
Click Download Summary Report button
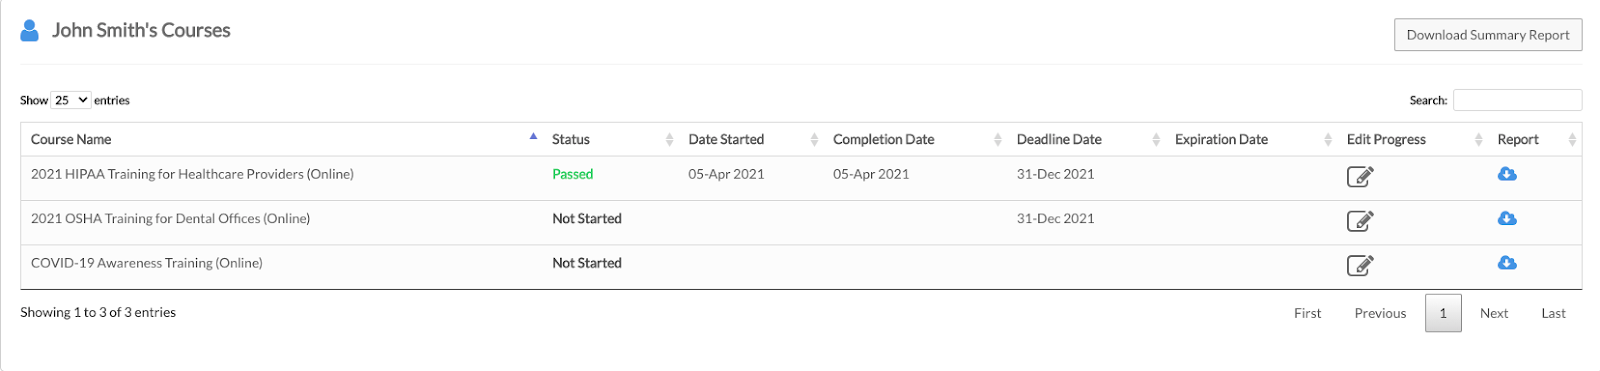pos(1488,35)
